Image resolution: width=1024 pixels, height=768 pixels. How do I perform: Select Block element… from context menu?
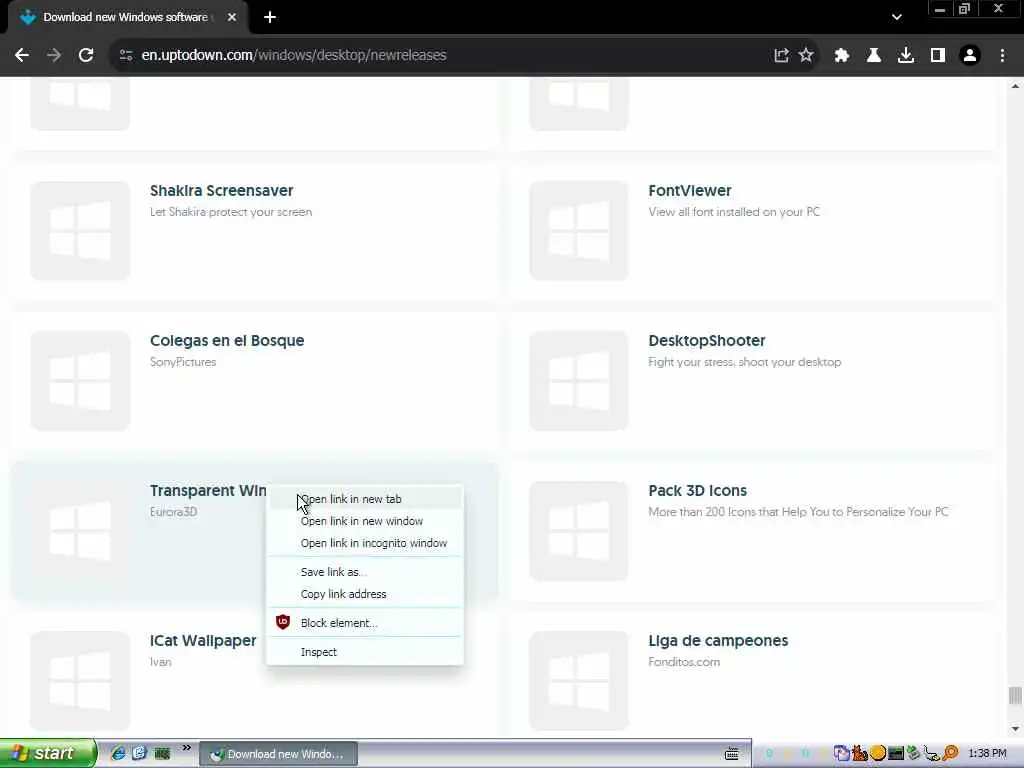(x=365, y=623)
